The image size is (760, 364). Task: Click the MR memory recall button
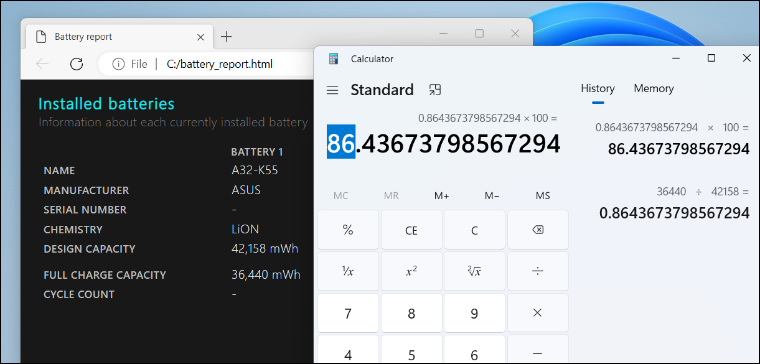(391, 196)
